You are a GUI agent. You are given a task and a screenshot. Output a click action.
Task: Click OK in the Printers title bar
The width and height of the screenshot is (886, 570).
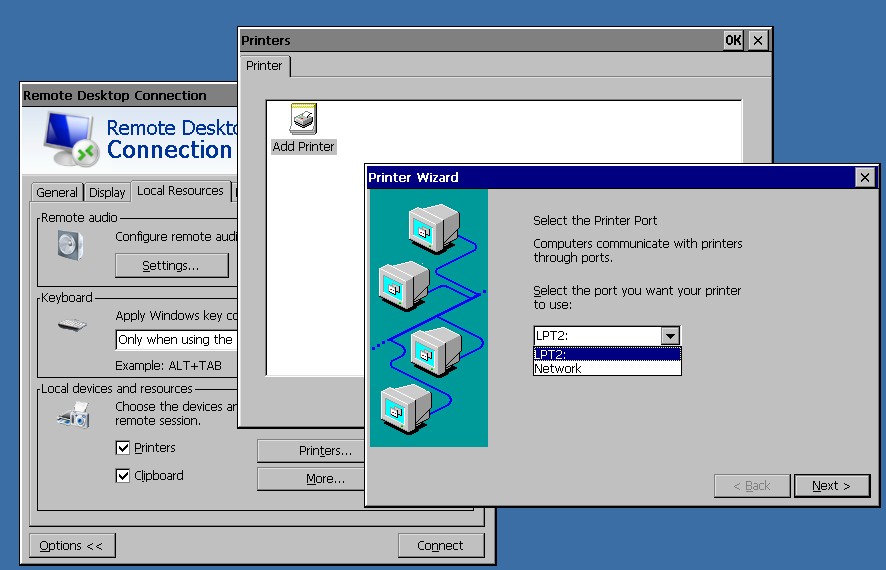tap(733, 40)
